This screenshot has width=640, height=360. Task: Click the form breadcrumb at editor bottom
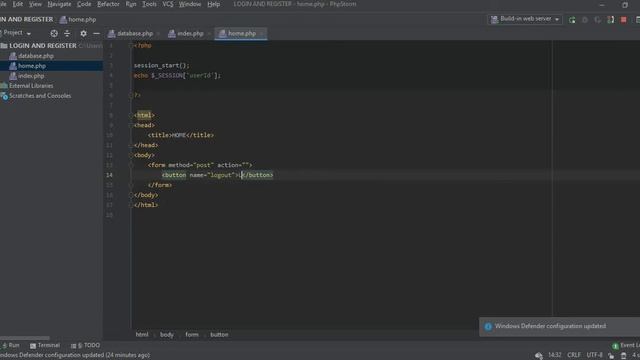tap(192, 335)
